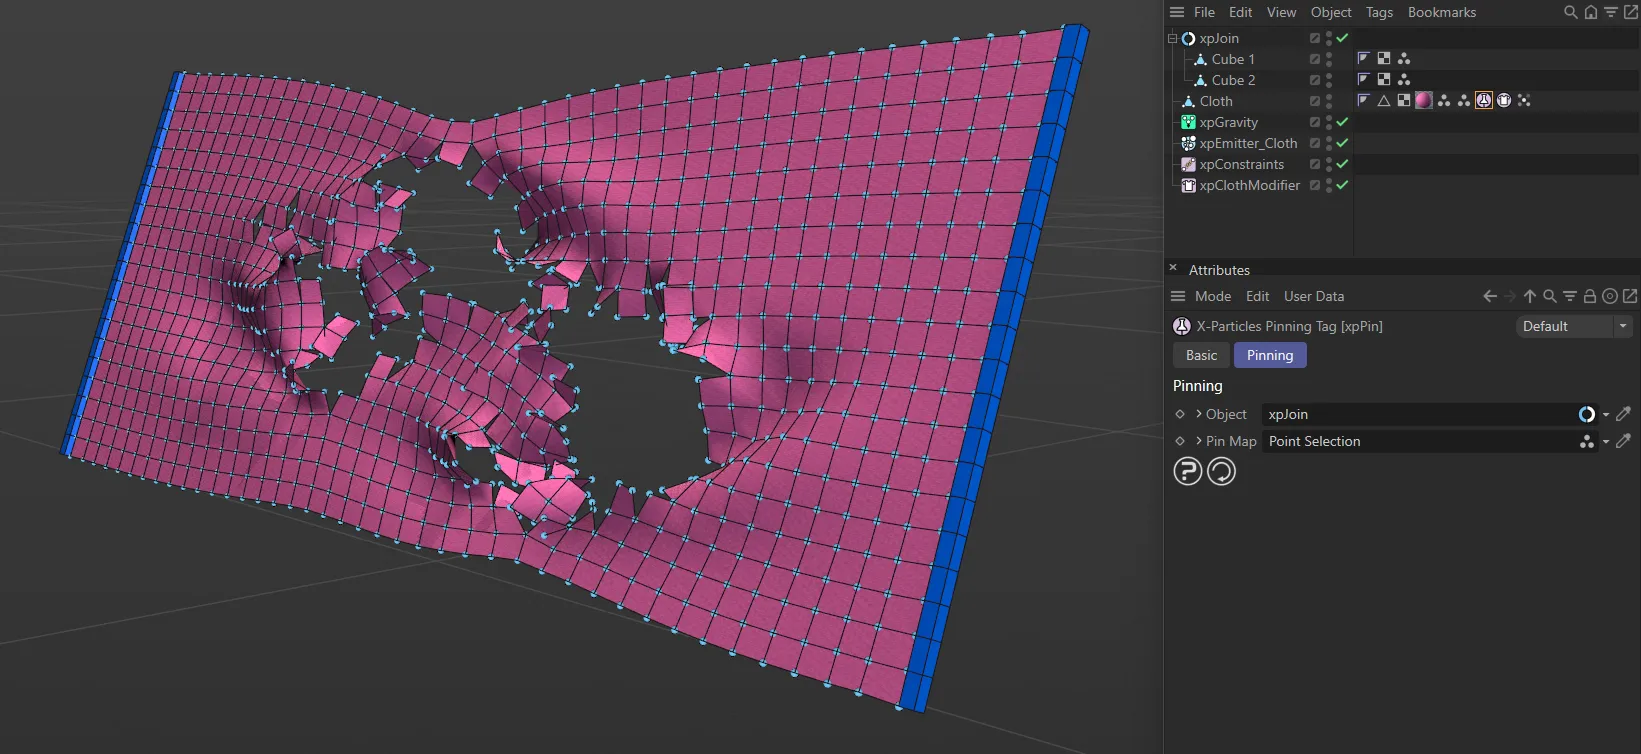Select the pink material tag on Cloth
1641x754 pixels.
click(1424, 101)
